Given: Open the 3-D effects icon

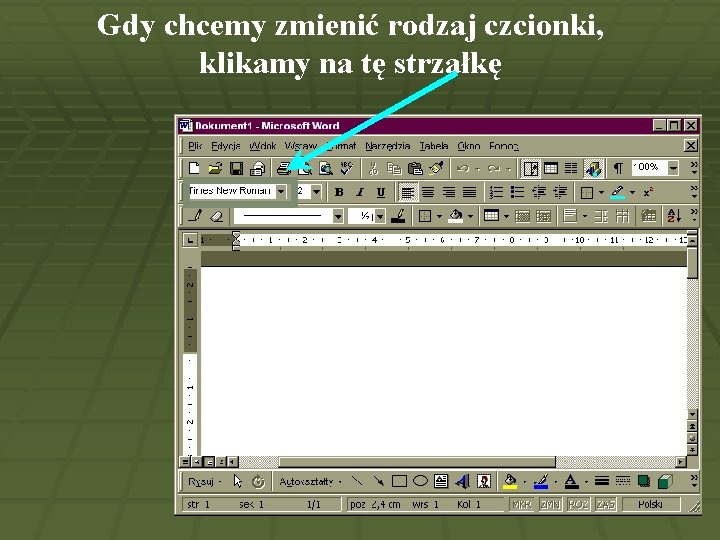Looking at the screenshot, I should point(665,481).
